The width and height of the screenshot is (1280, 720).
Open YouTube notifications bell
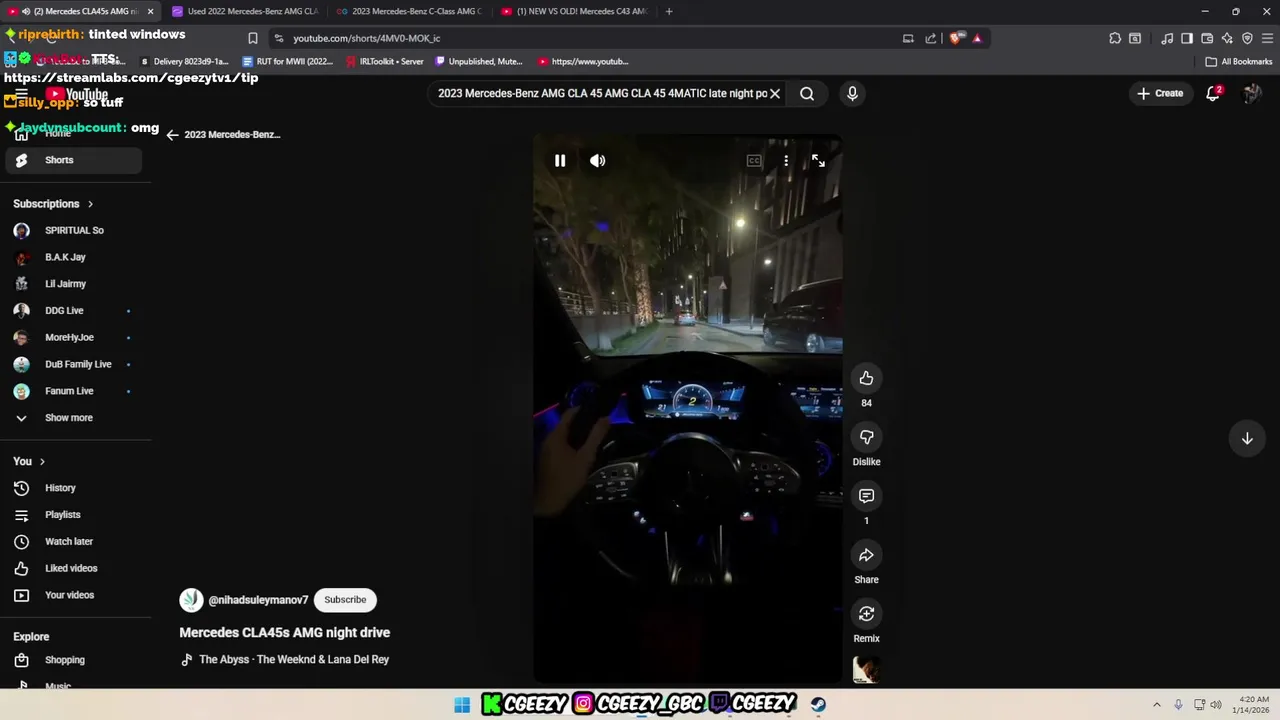(x=1213, y=94)
